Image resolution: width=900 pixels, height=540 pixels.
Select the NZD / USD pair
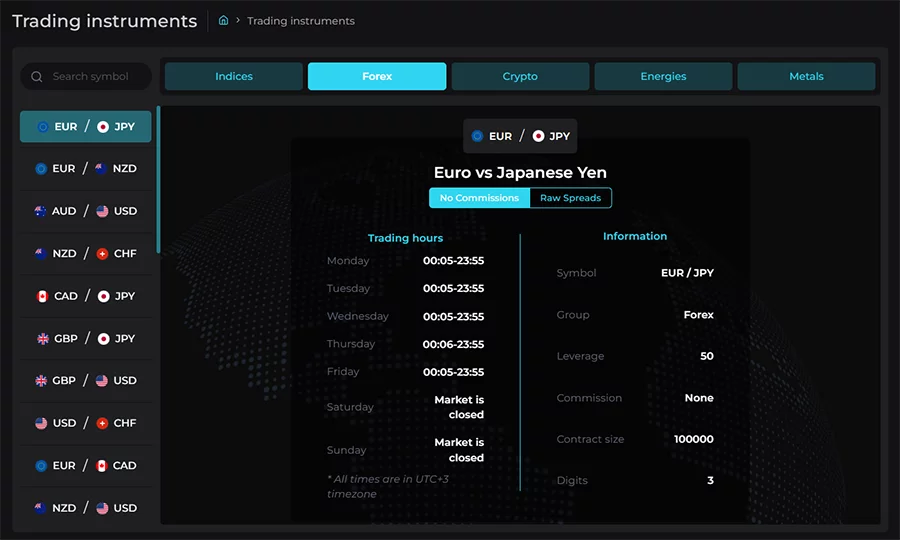[x=86, y=508]
